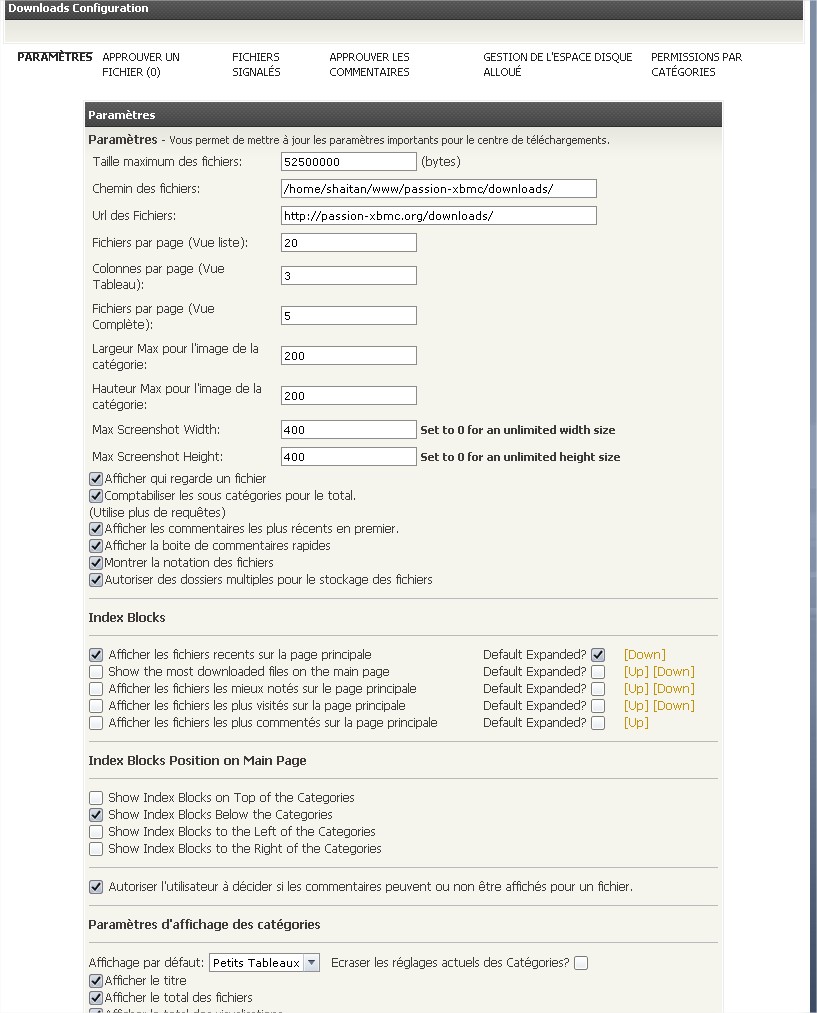This screenshot has width=817, height=1013.
Task: Click the Taille maximum des fichiers field
Action: pos(349,162)
